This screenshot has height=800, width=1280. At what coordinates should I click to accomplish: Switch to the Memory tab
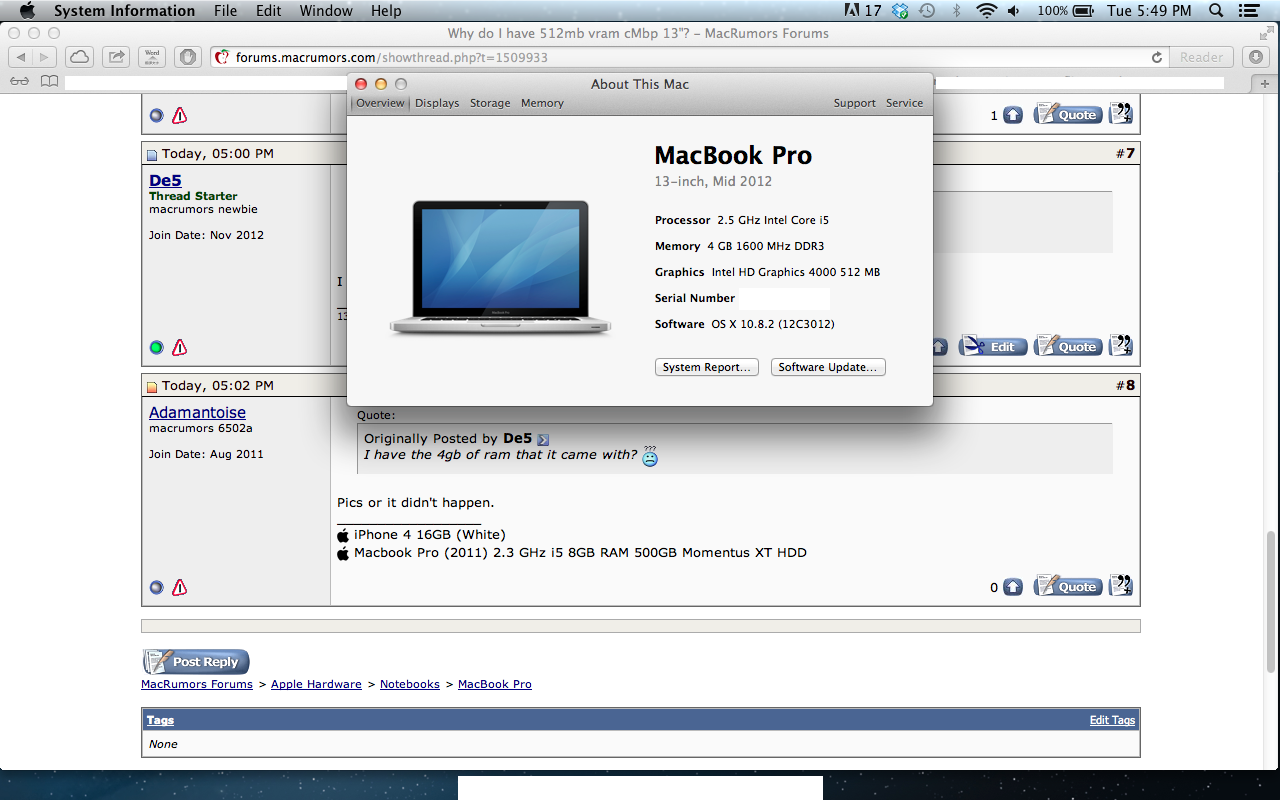(x=542, y=103)
